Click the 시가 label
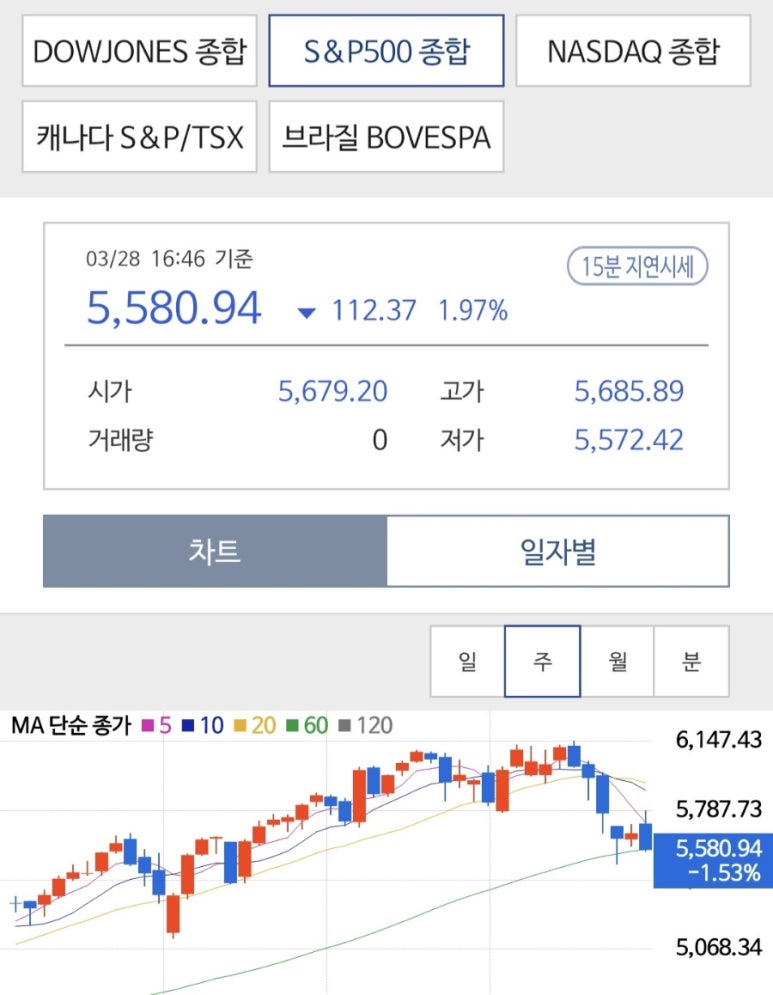The height and width of the screenshot is (995, 773). 110,391
